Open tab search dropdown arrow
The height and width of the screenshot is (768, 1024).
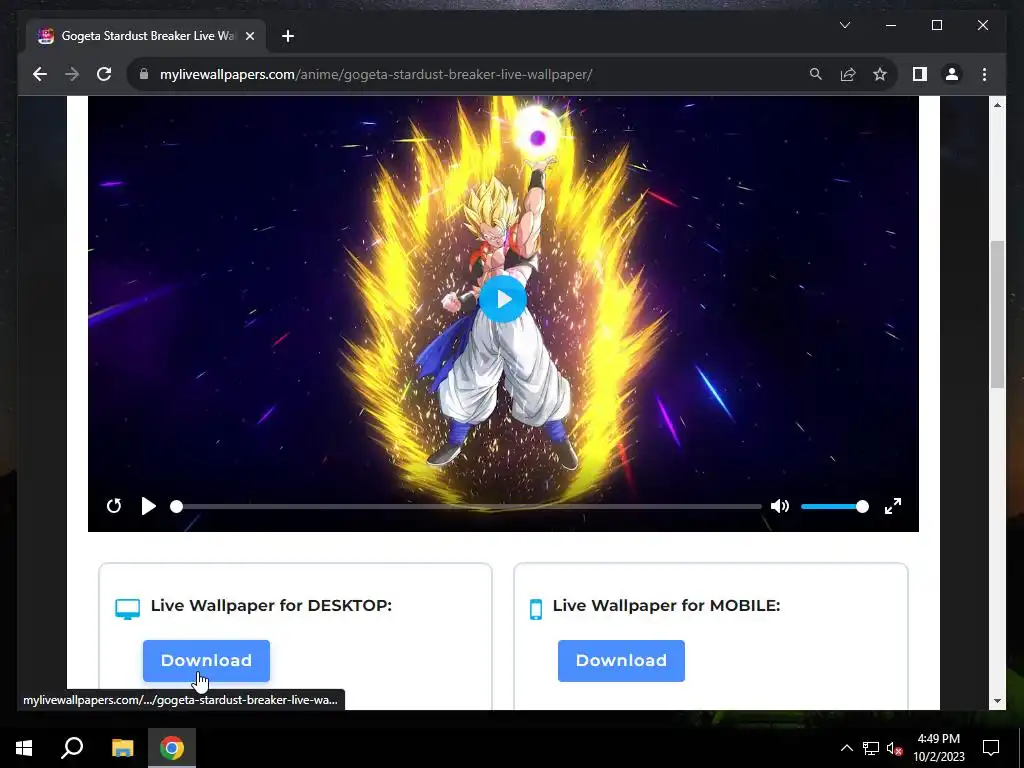(844, 25)
